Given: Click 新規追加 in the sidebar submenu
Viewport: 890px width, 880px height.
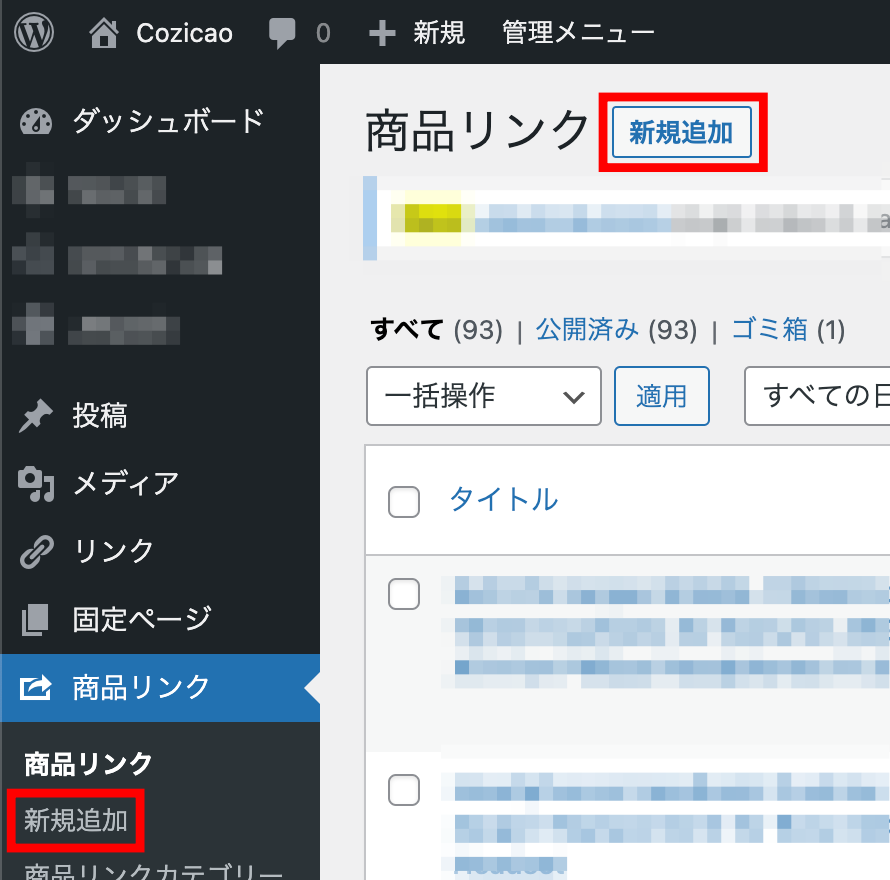Looking at the screenshot, I should pos(75,820).
